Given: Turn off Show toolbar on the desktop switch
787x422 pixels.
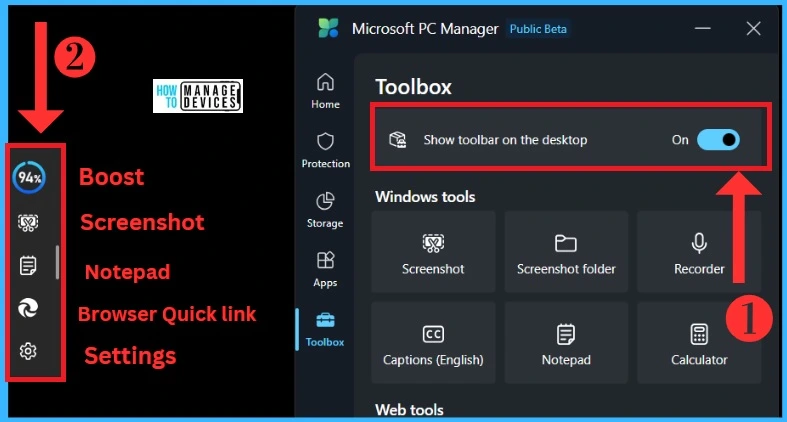Looking at the screenshot, I should (x=718, y=139).
